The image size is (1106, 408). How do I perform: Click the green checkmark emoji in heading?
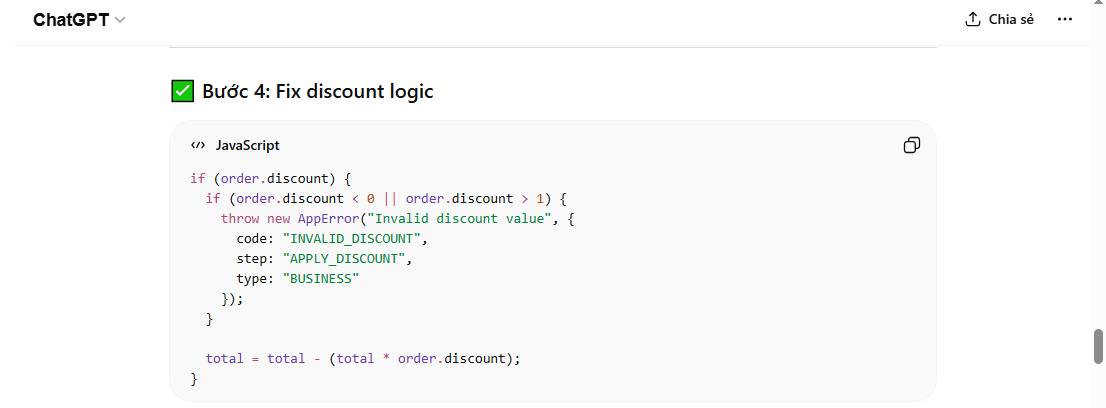[182, 92]
